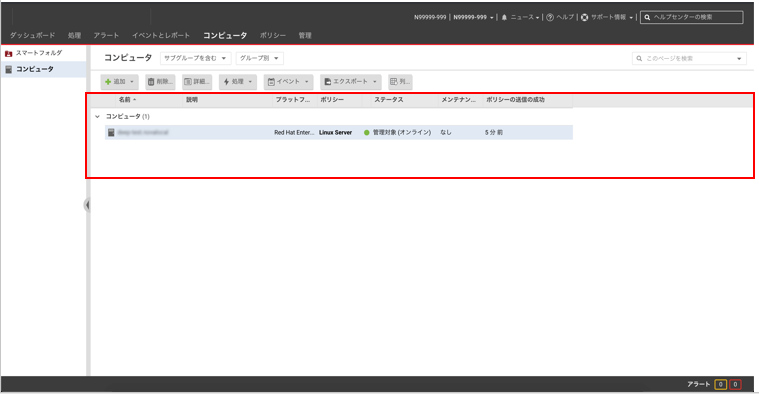This screenshot has width=759, height=394.
Task: Open the 追加 dropdown arrow
Action: (132, 82)
